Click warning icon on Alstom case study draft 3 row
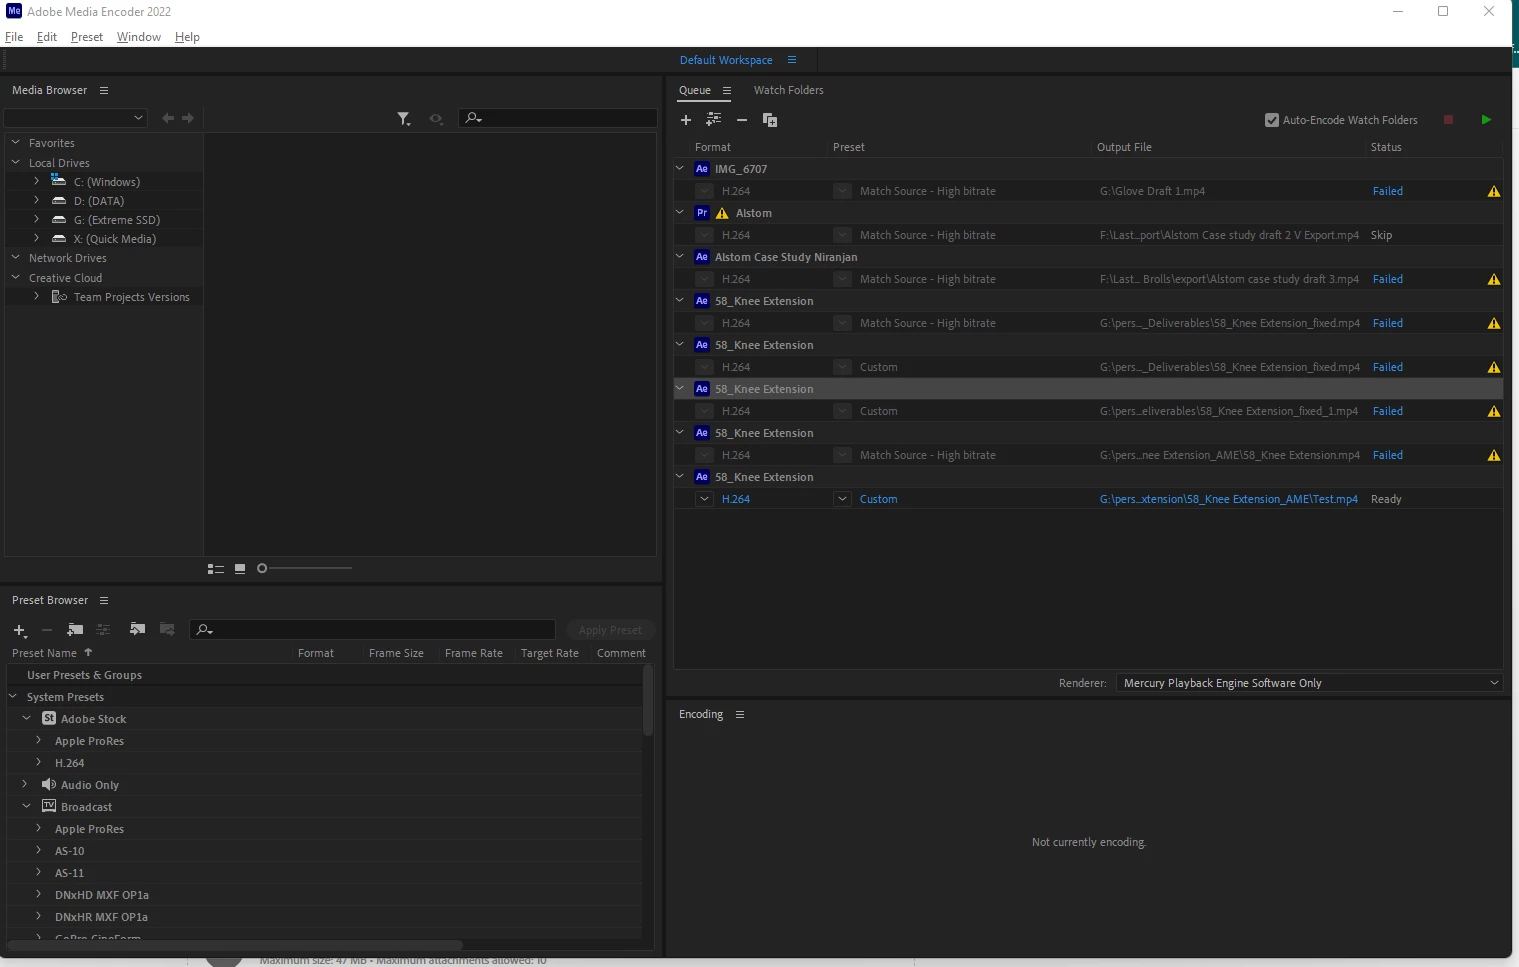The width and height of the screenshot is (1519, 967). (x=1494, y=280)
